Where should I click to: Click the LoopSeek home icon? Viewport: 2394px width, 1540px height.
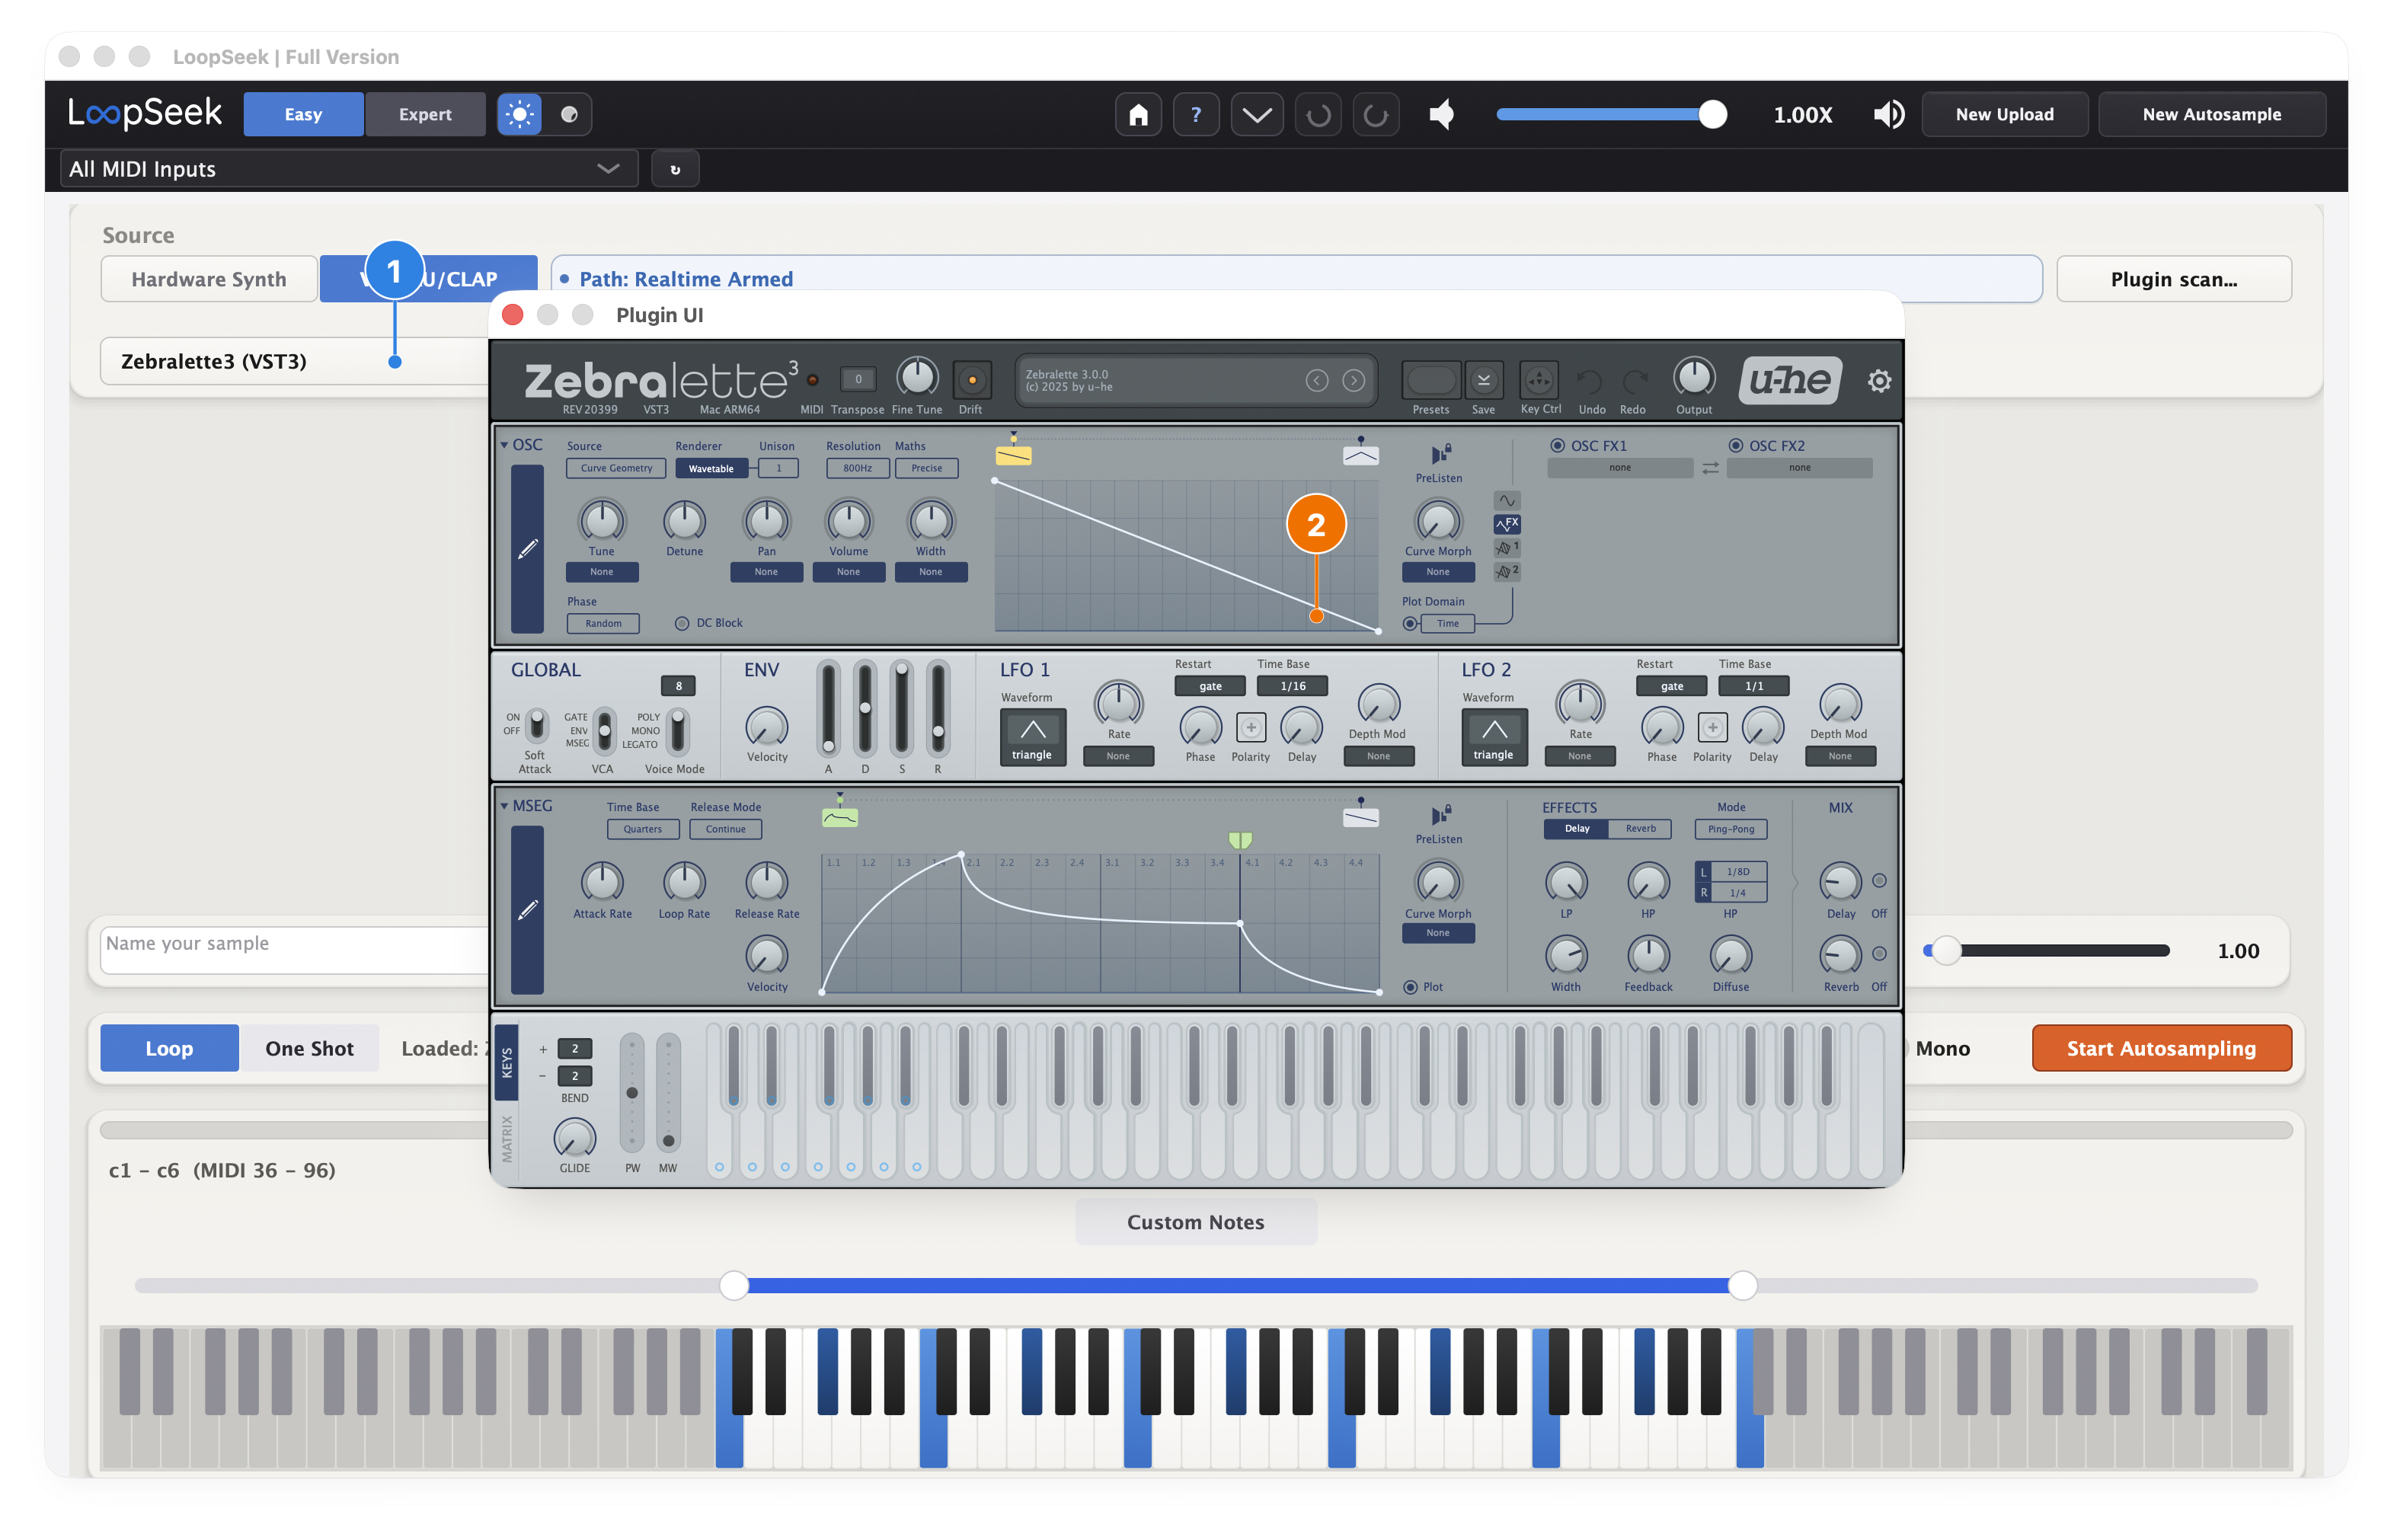[x=1138, y=114]
